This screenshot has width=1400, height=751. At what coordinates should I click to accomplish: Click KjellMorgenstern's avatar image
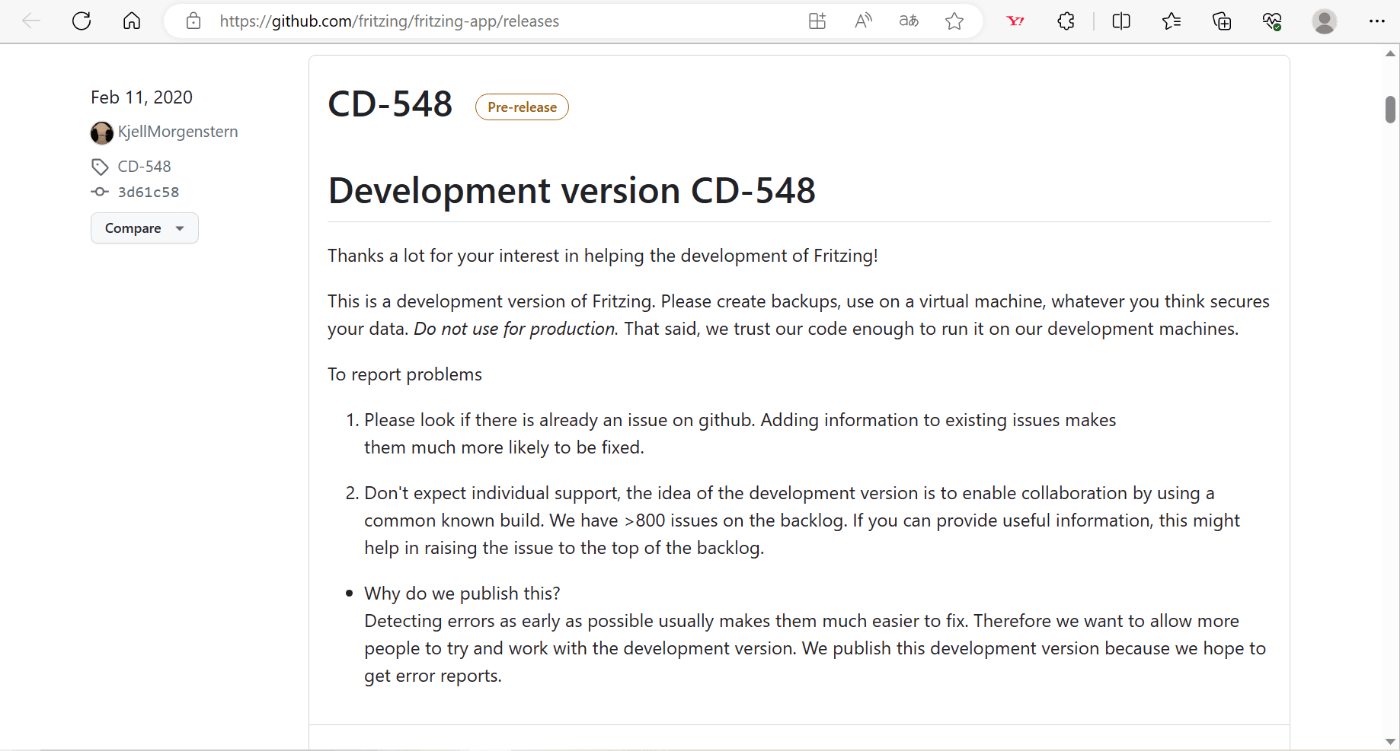pyautogui.click(x=102, y=133)
